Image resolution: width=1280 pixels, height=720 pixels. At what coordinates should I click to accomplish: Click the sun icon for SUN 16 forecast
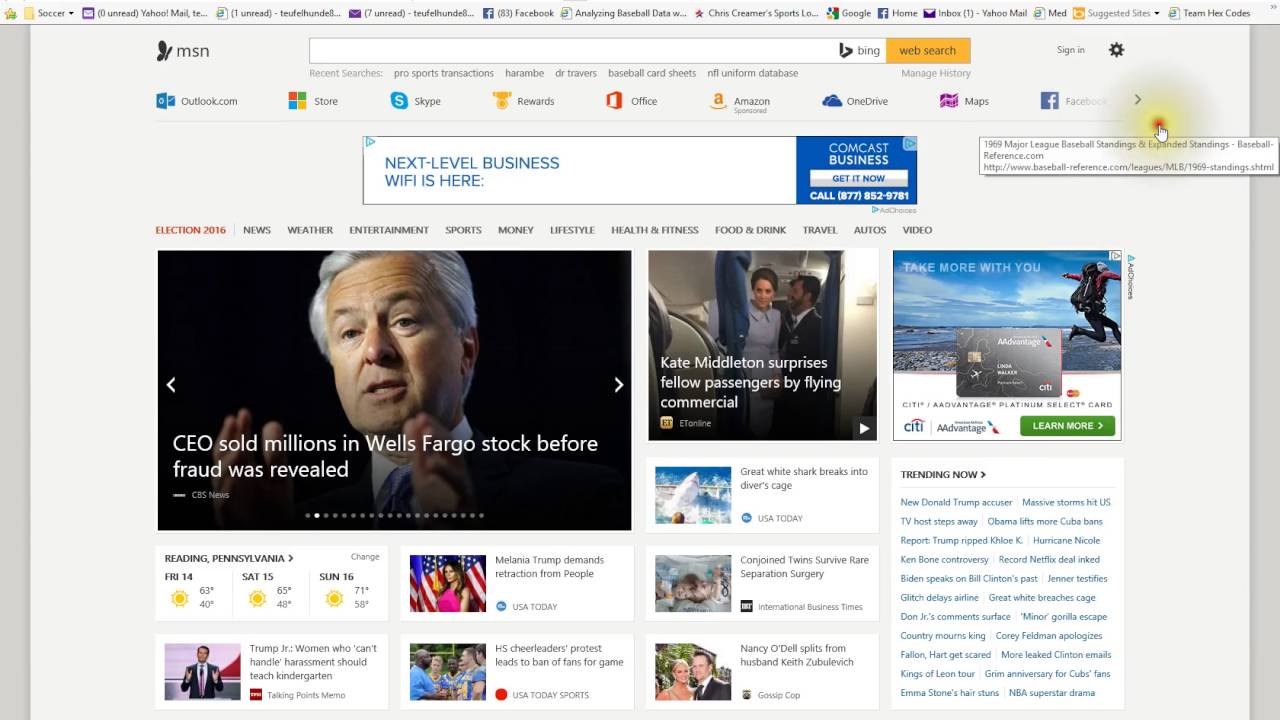[x=334, y=598]
